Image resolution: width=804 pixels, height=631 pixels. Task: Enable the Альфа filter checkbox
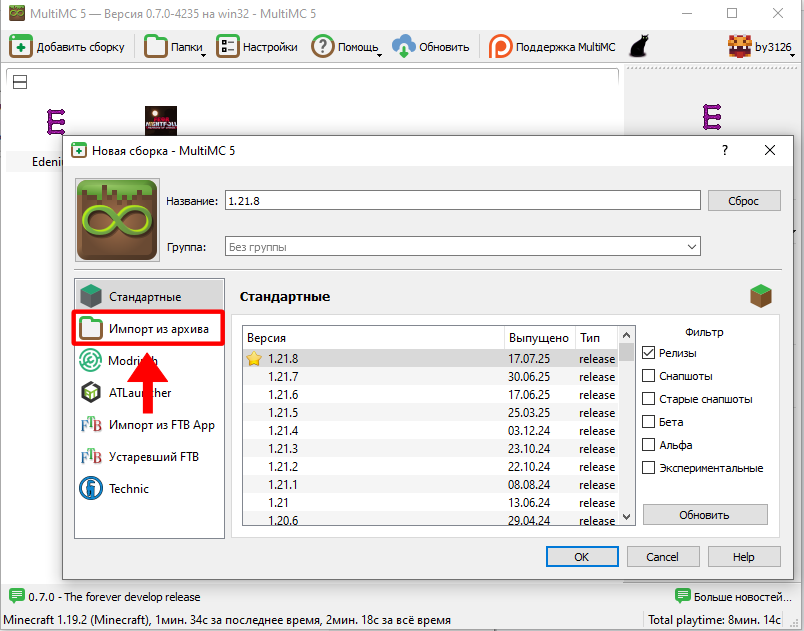click(x=649, y=444)
